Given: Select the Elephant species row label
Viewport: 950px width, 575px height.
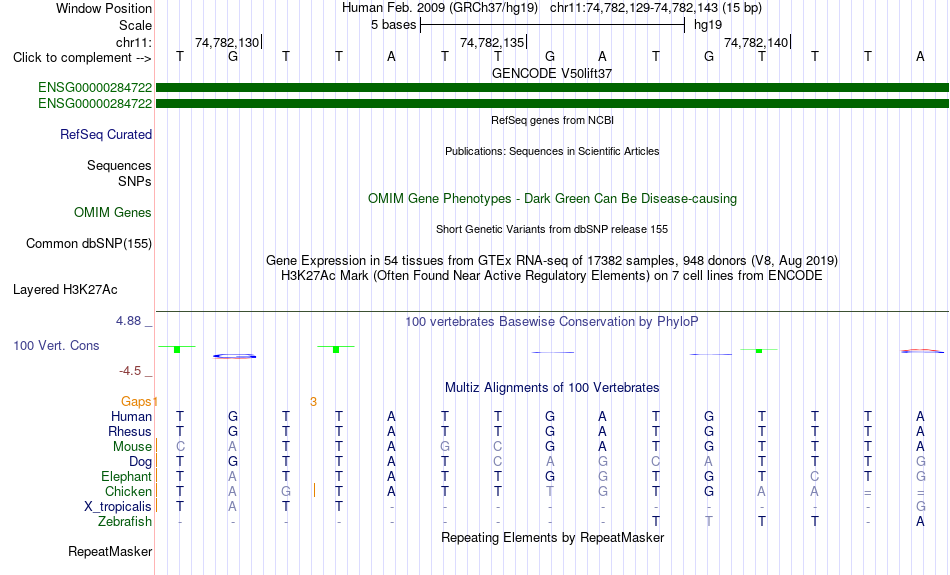Looking at the screenshot, I should (126, 477).
